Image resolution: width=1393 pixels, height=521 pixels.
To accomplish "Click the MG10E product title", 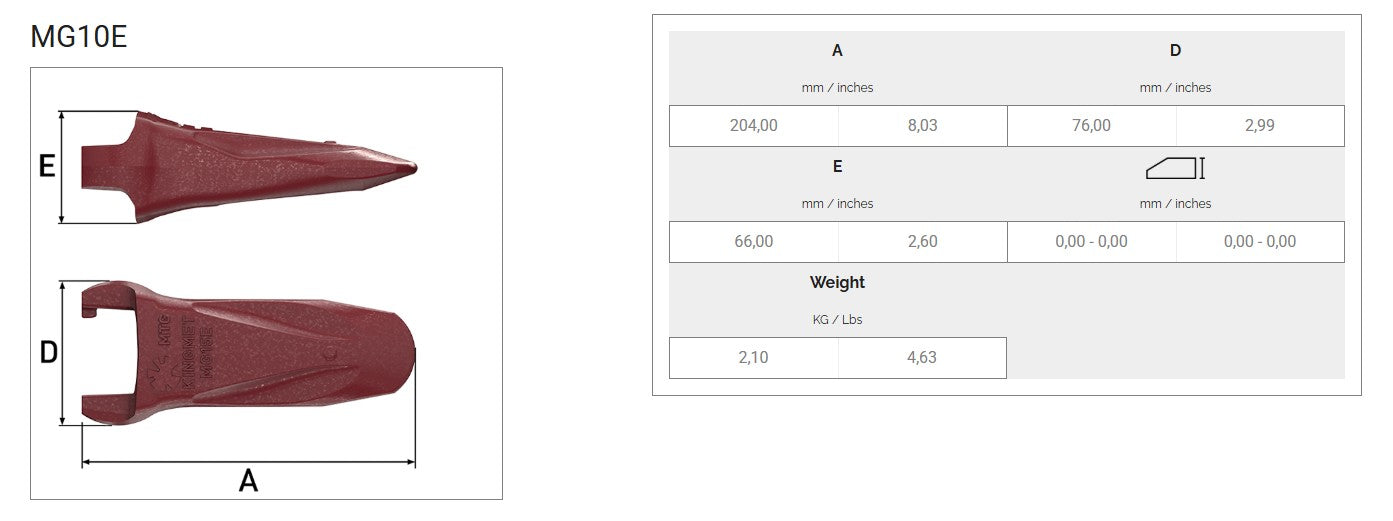I will 79,37.
